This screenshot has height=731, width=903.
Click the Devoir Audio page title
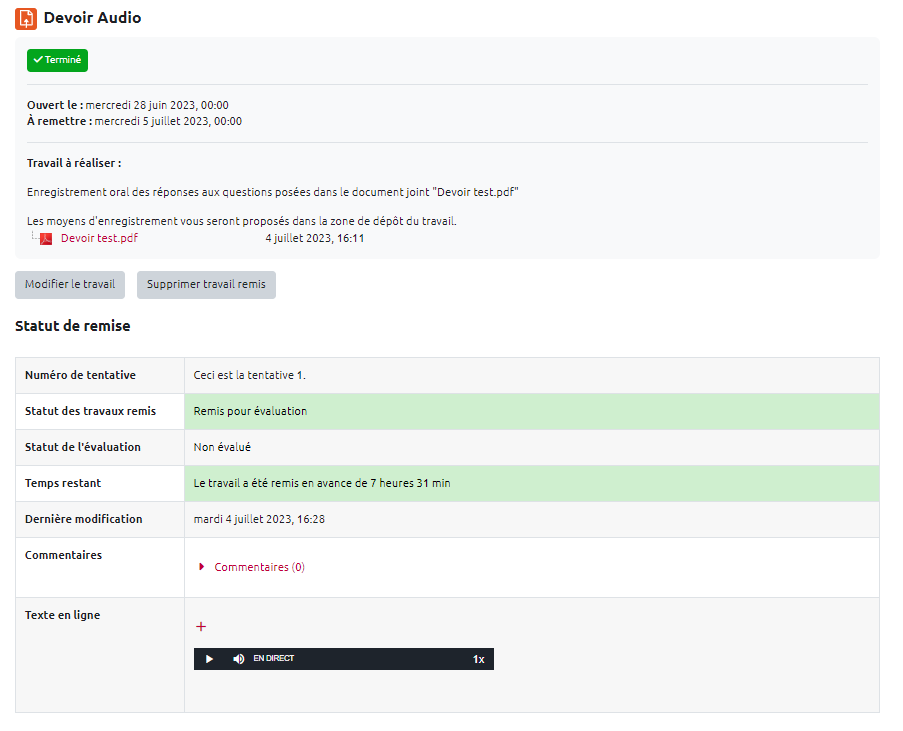(x=92, y=18)
